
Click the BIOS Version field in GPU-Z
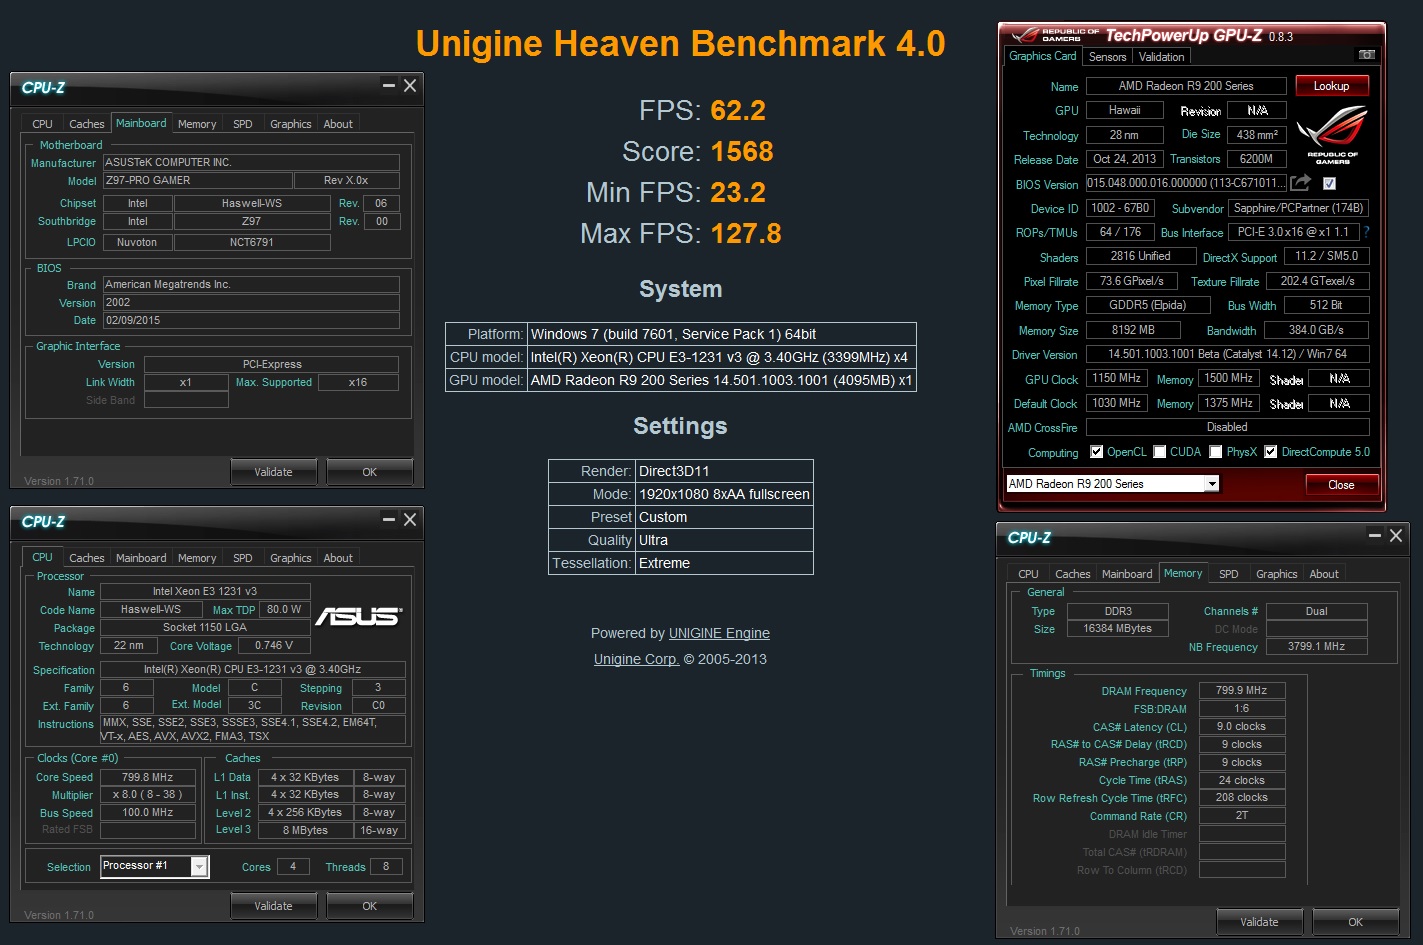[1186, 183]
